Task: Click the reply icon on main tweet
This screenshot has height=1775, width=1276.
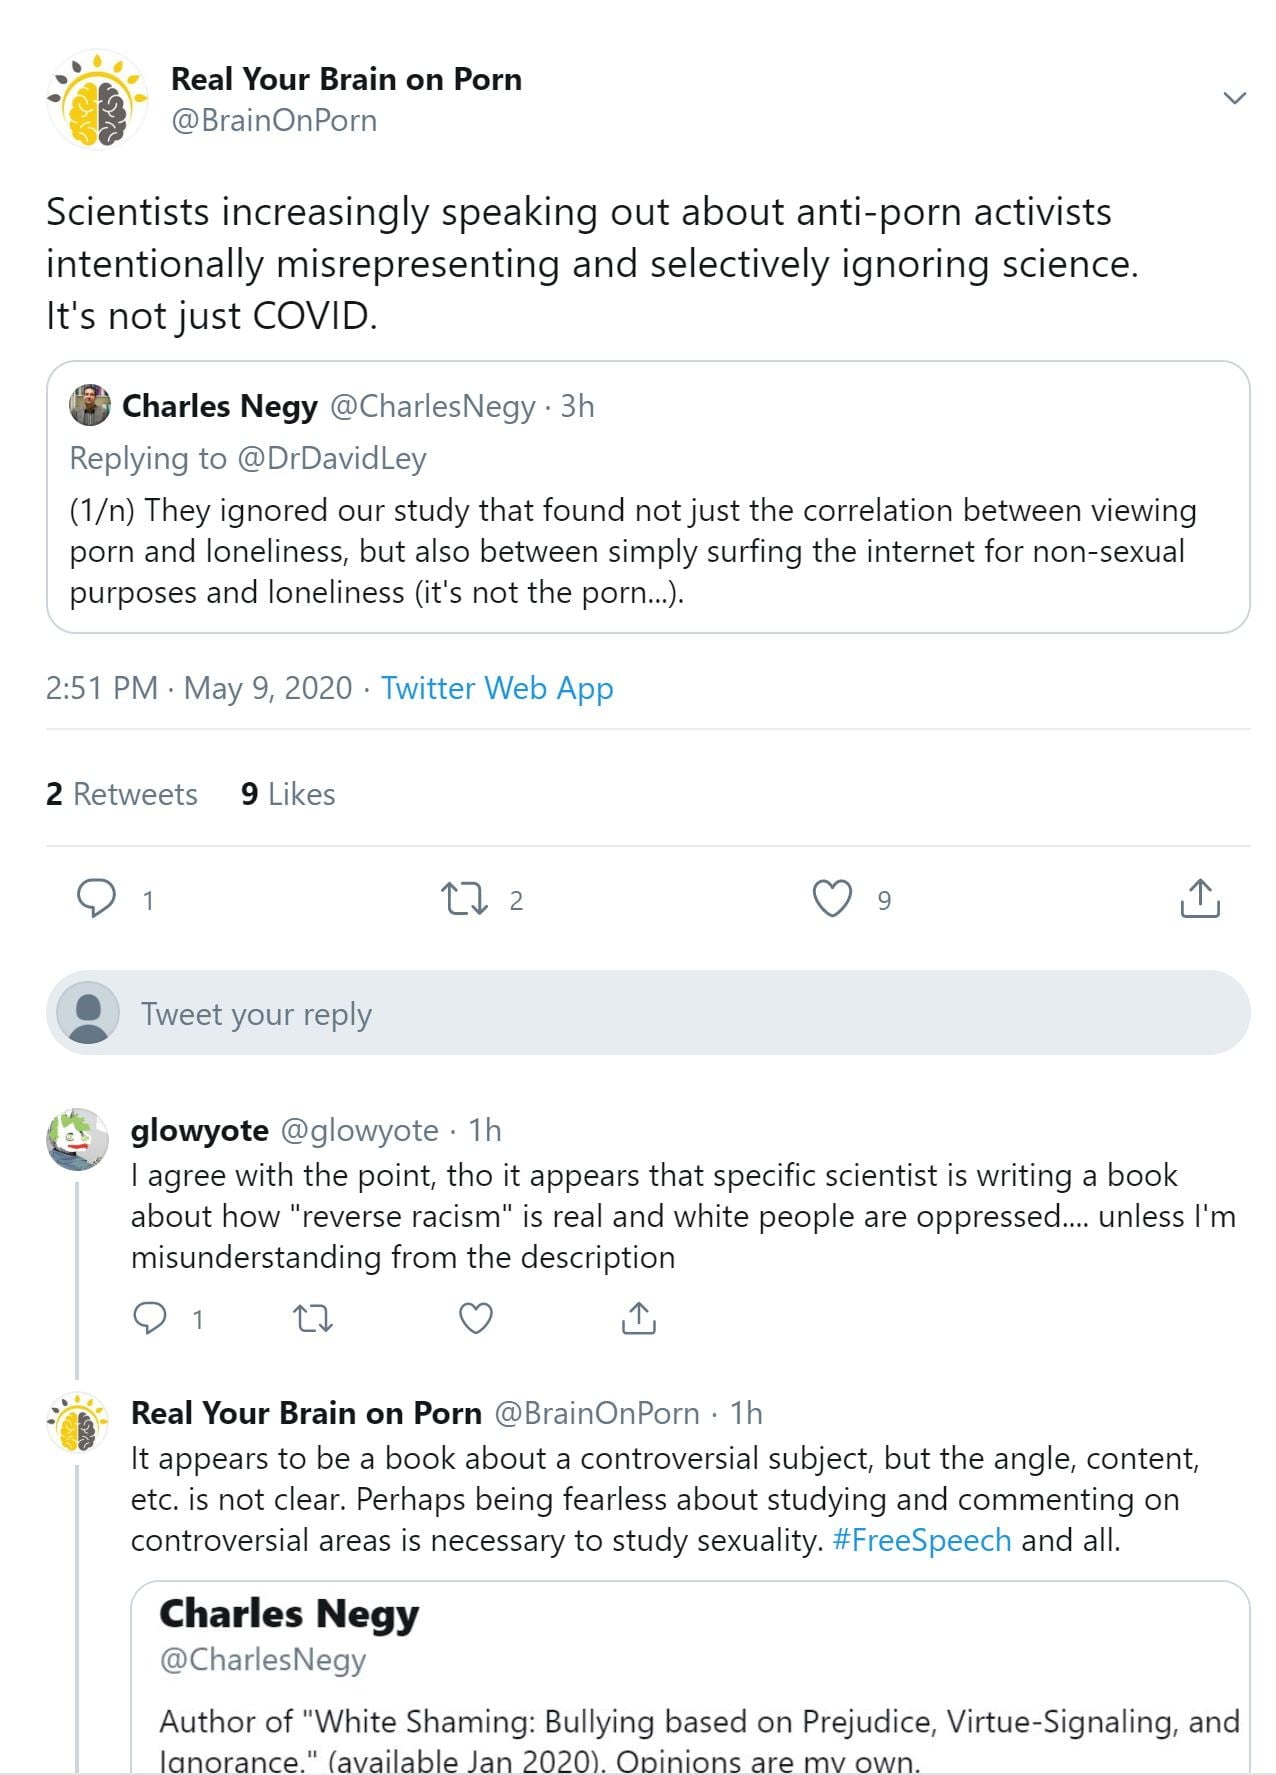Action: point(97,898)
